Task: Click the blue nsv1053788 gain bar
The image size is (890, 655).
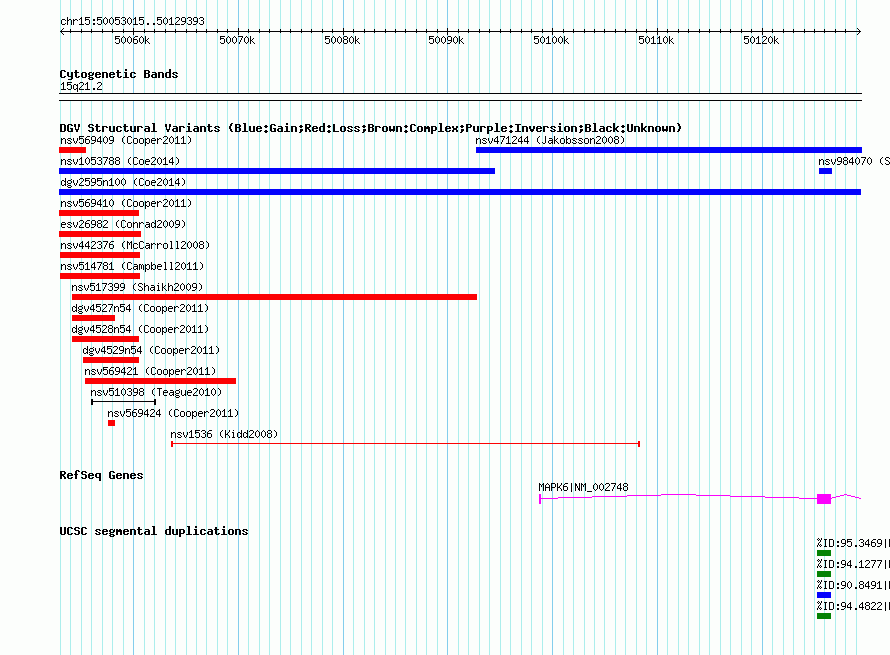Action: (277, 171)
